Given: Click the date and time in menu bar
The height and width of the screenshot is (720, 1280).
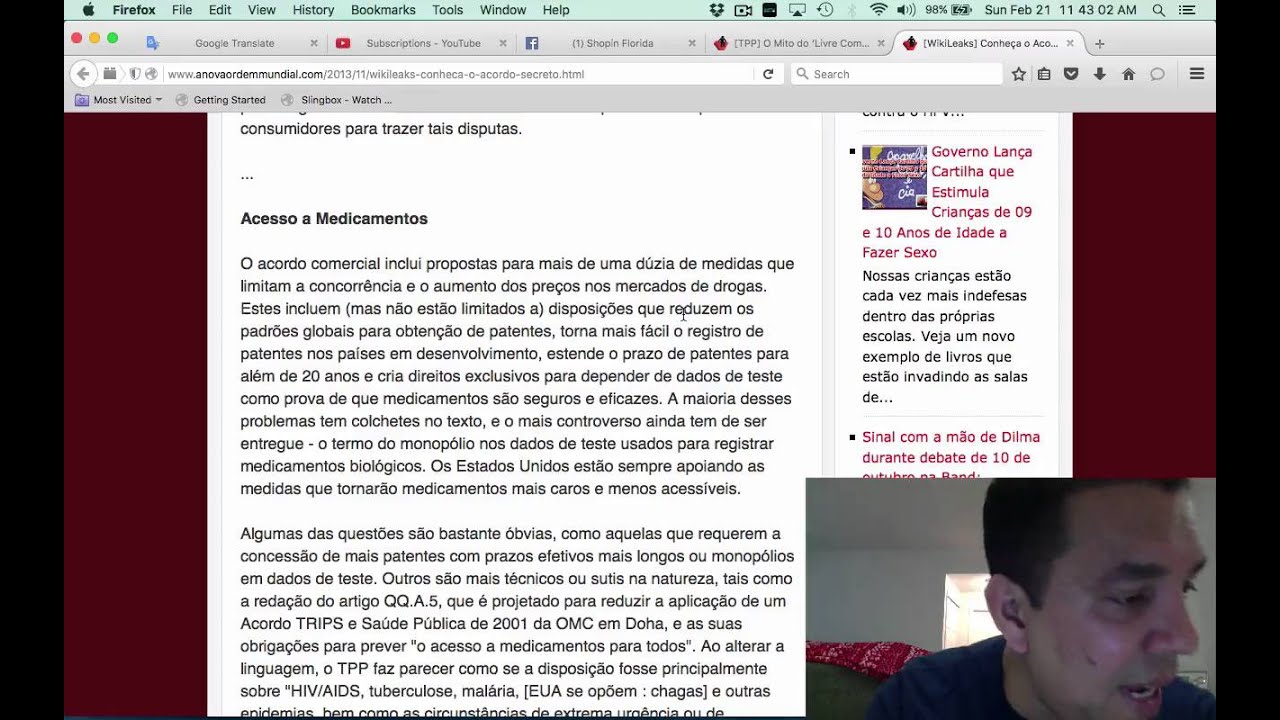Looking at the screenshot, I should pyautogui.click(x=1060, y=10).
